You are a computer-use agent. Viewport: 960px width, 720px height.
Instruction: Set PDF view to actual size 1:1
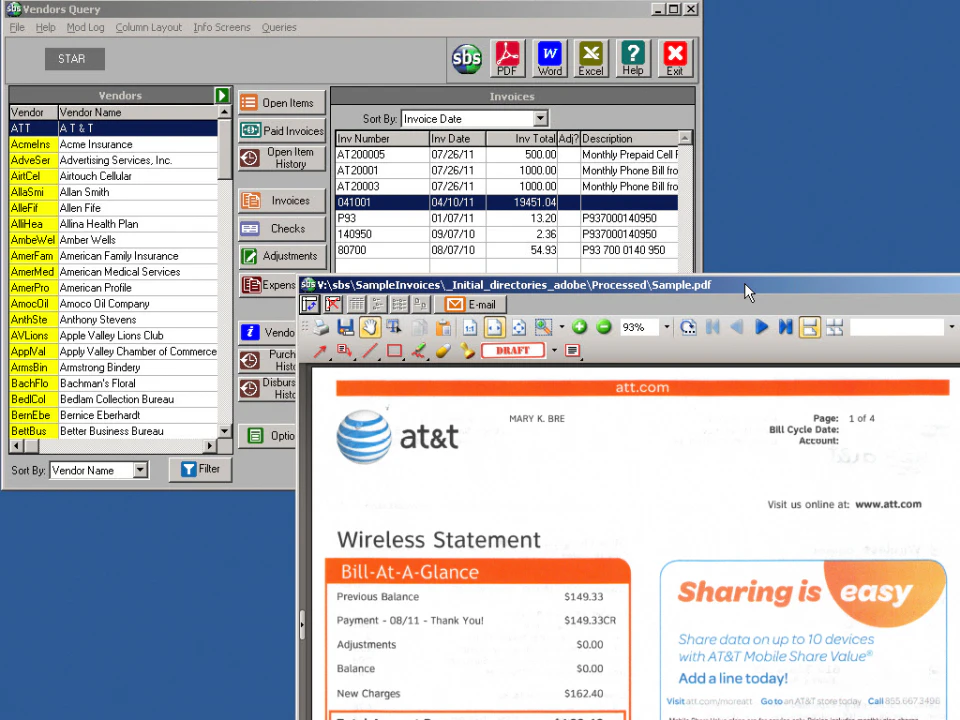pos(470,328)
